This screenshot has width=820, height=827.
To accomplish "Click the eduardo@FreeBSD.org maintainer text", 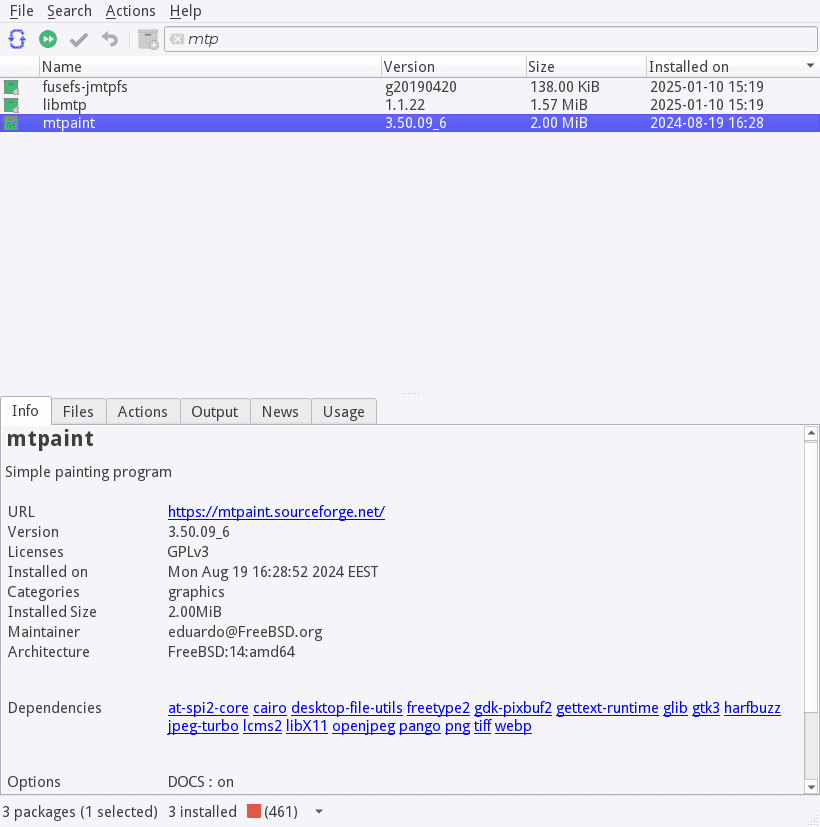I will coord(245,632).
